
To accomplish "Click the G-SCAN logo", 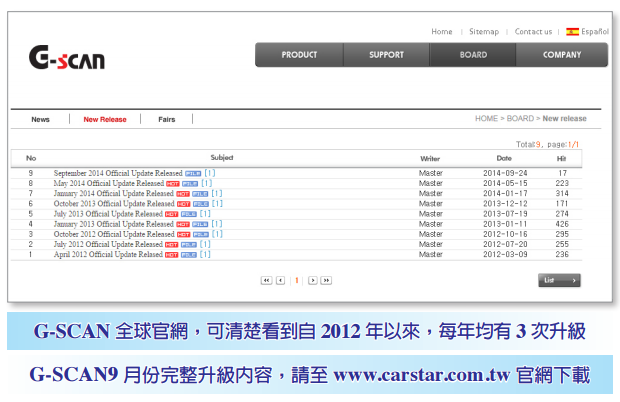I will tap(67, 58).
